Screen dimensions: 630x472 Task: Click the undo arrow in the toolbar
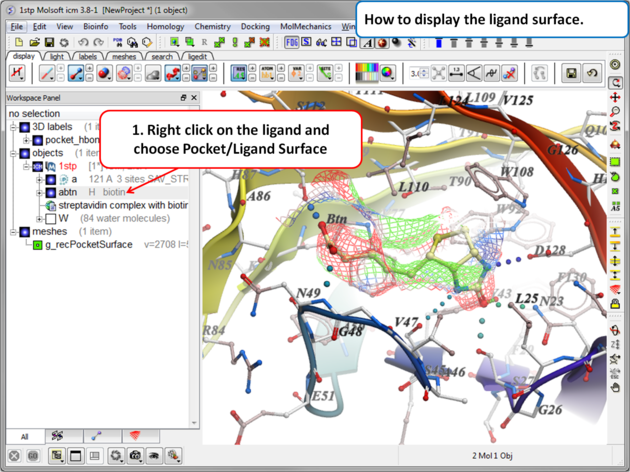[x=82, y=43]
